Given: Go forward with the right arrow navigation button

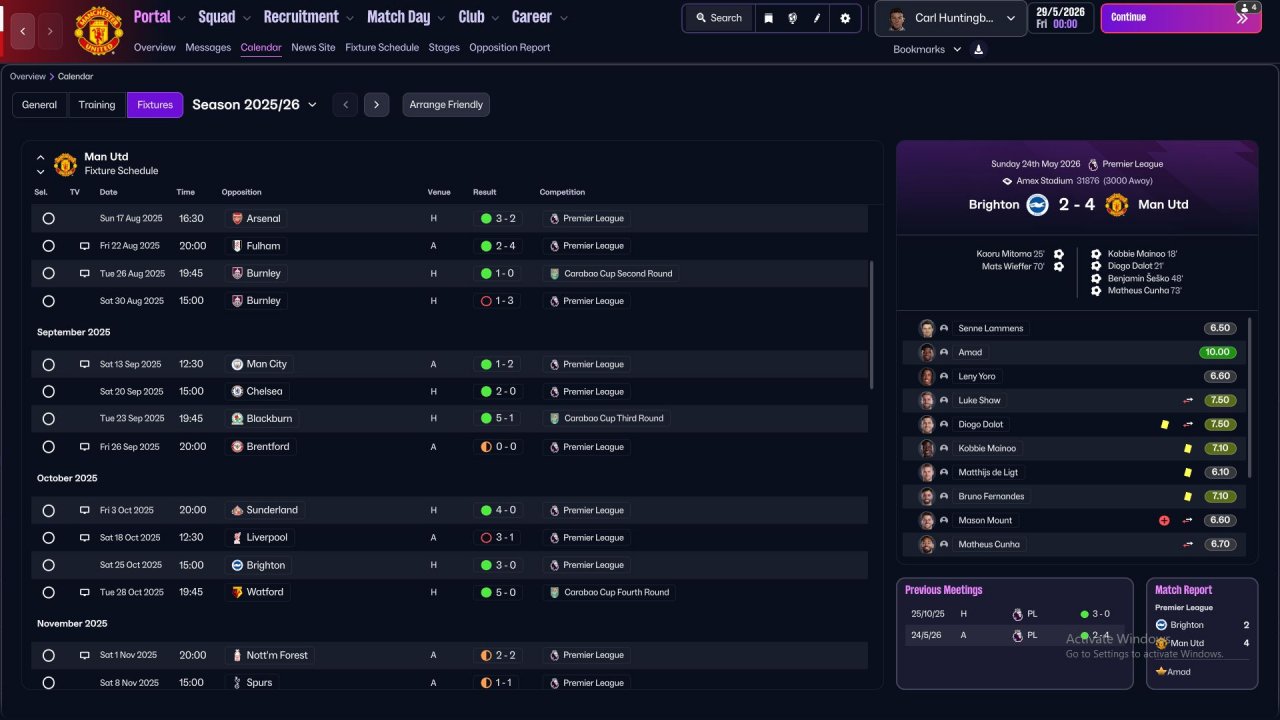Looking at the screenshot, I should [51, 32].
